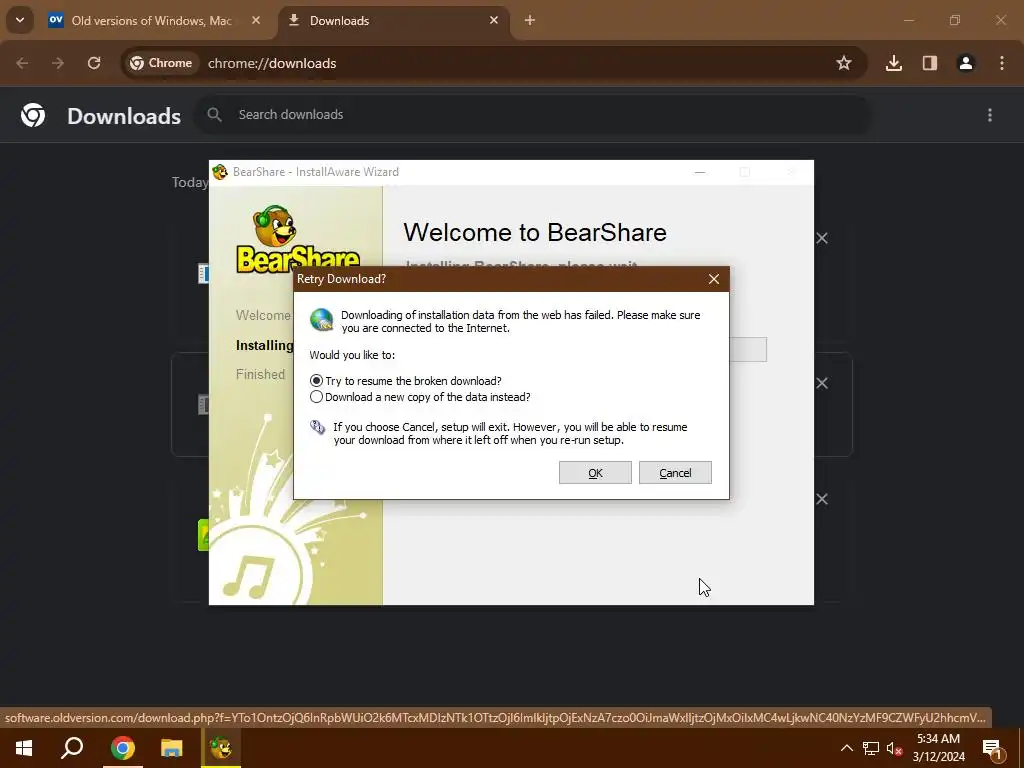Minimize the BearShare InstallAware Wizard
1024x768 pixels.
point(699,172)
